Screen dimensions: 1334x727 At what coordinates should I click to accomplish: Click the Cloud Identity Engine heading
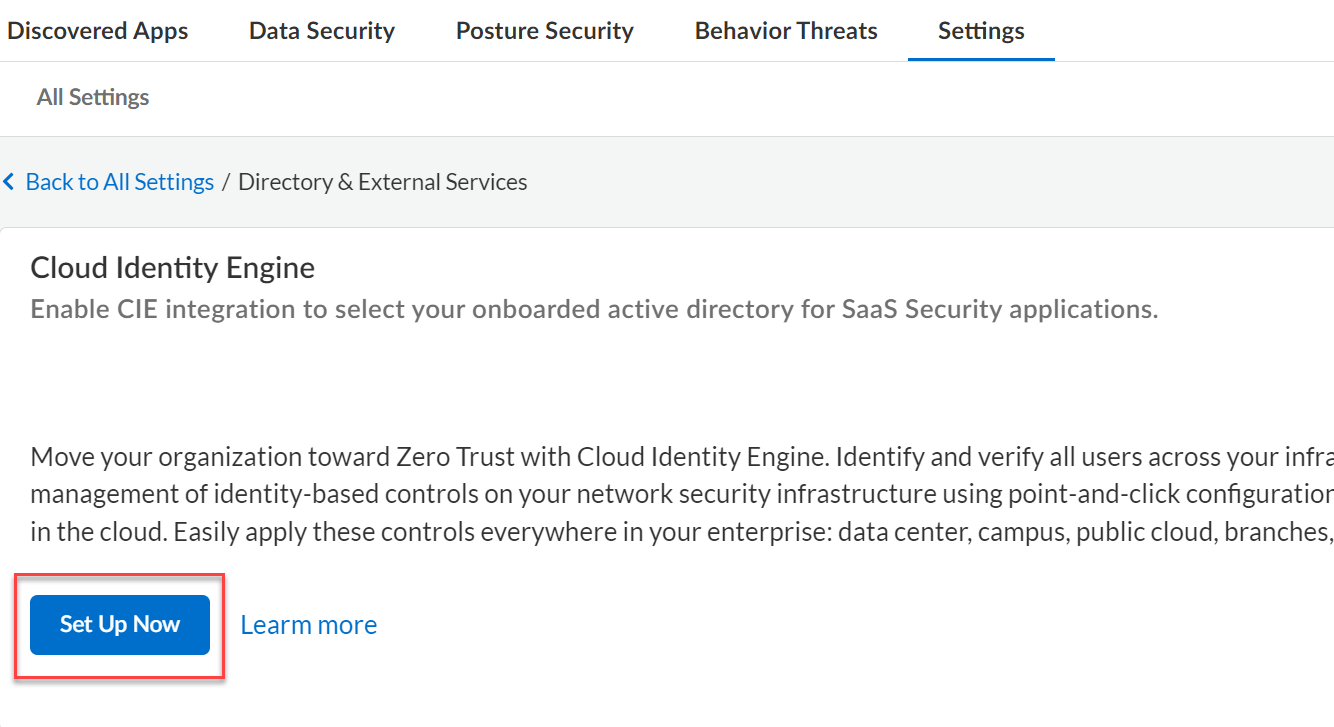click(x=173, y=268)
